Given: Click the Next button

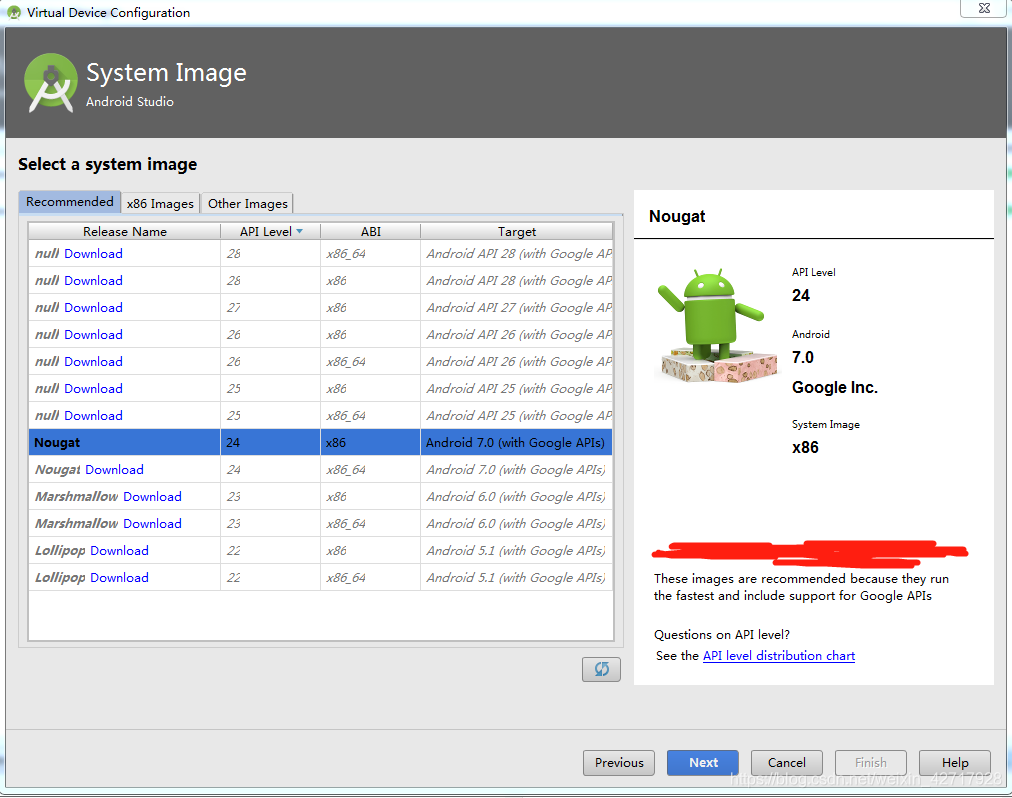Looking at the screenshot, I should (x=703, y=762).
